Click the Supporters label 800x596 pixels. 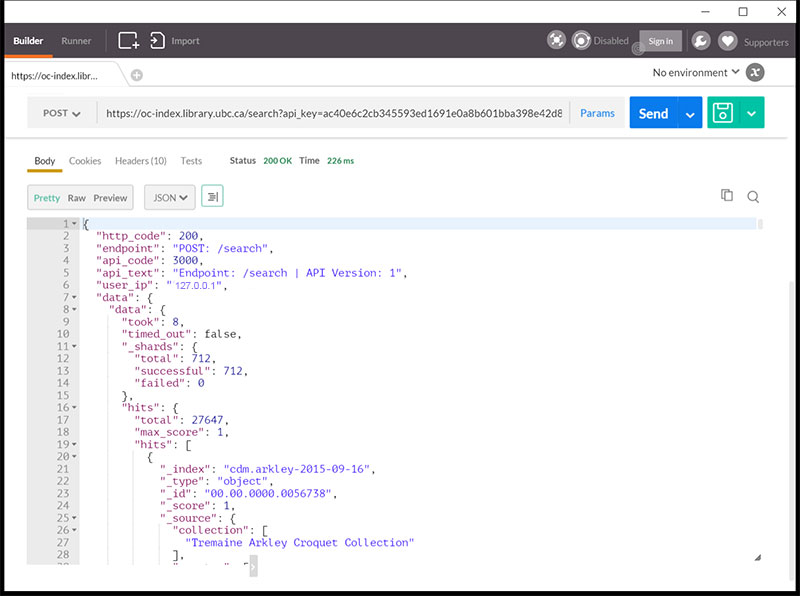[x=766, y=42]
